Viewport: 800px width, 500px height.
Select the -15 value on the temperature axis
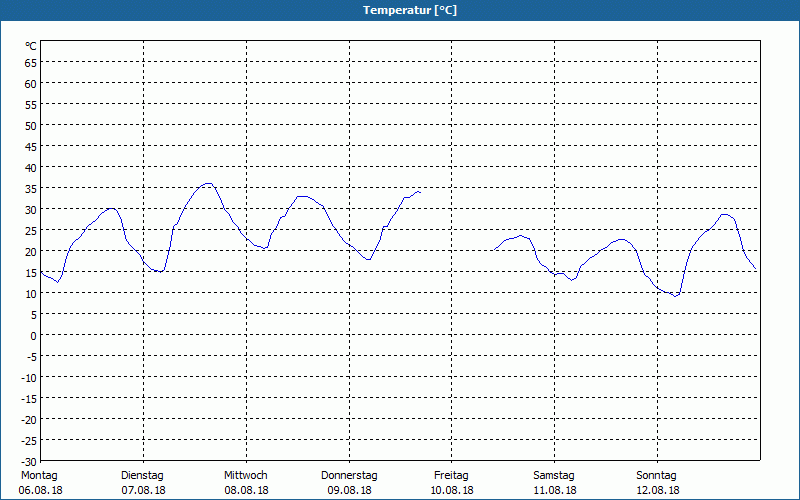click(30, 398)
